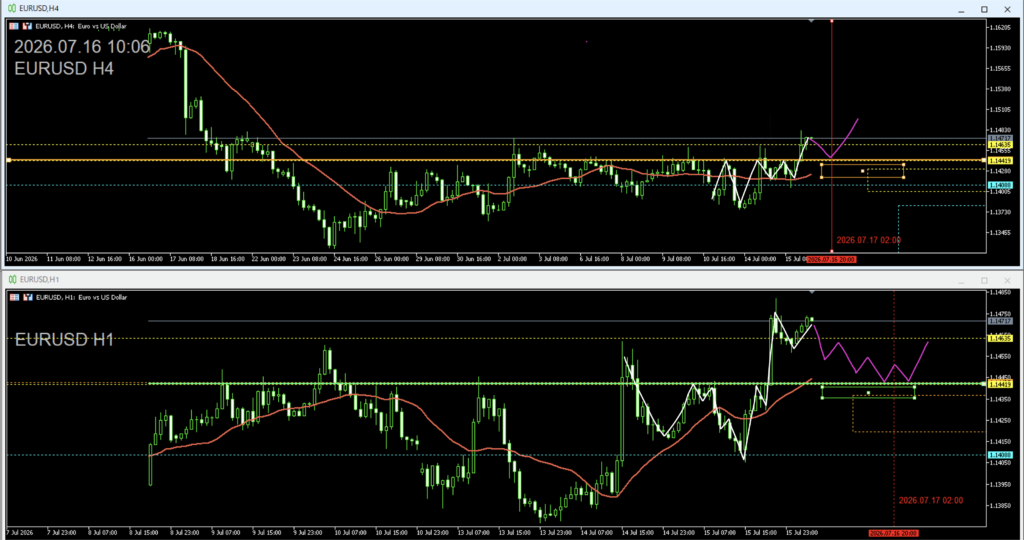Select the red 2026.07.16 20:00 time label in H1
The image size is (1024, 540).
click(894, 533)
